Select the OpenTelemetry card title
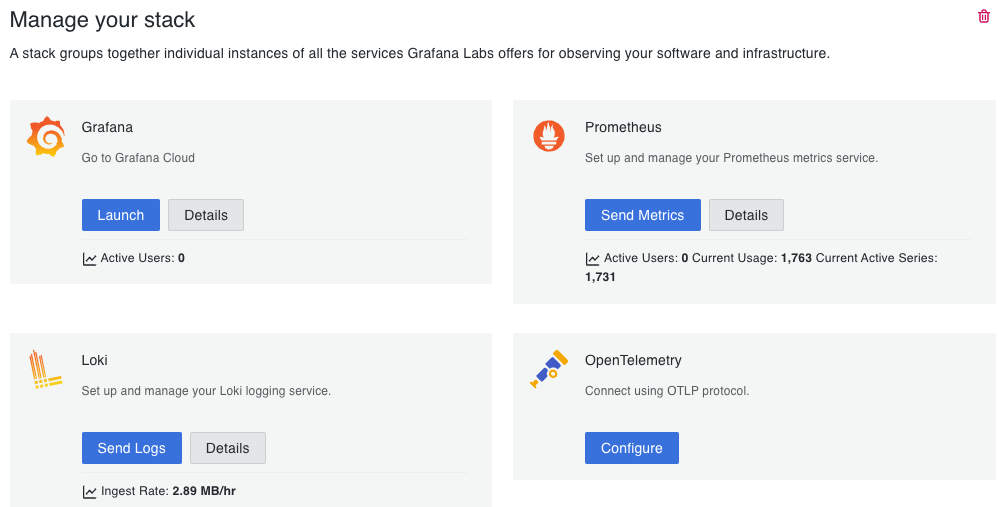 coord(633,360)
